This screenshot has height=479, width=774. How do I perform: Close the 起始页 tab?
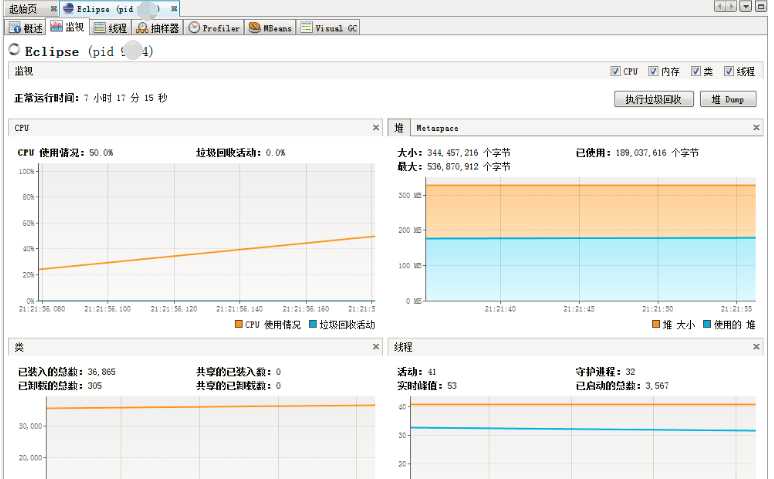pos(53,9)
